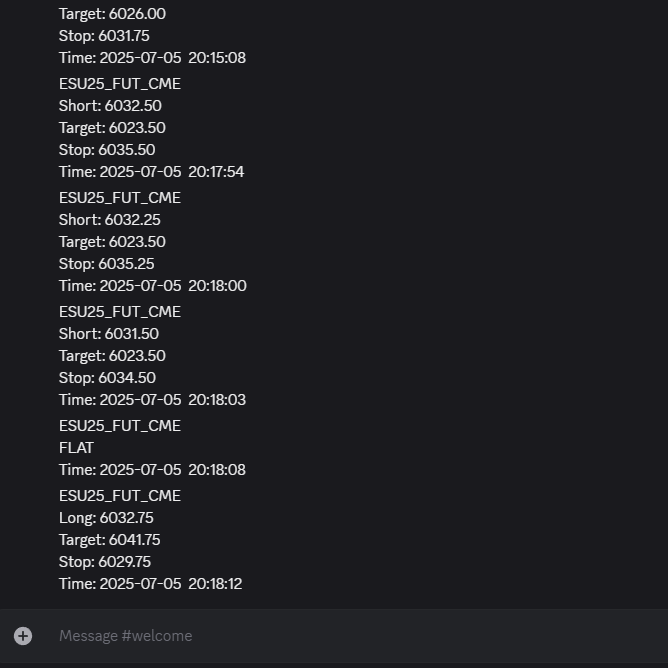Click the Stop: 6029.75 line

pyautogui.click(x=105, y=562)
